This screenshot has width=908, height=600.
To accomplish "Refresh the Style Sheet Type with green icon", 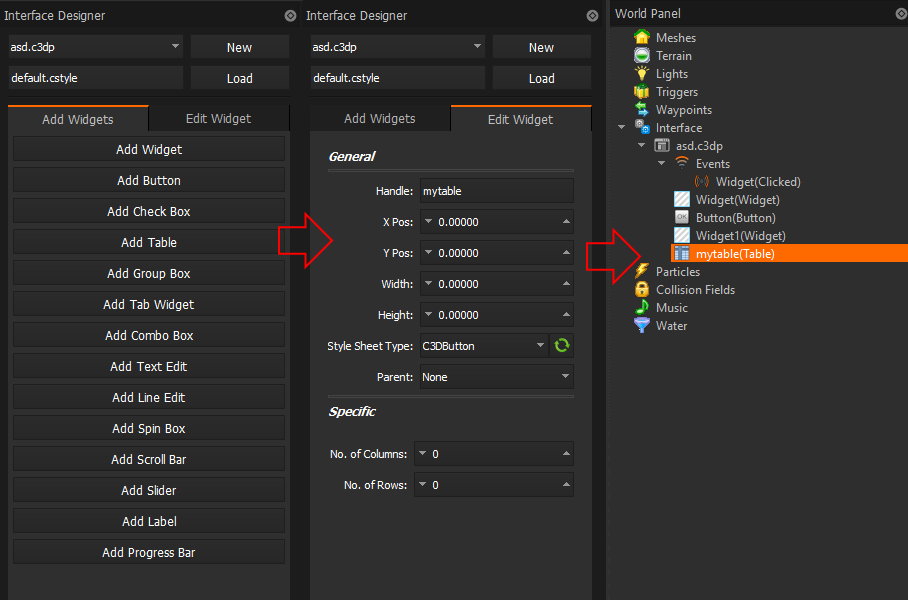I will [562, 346].
